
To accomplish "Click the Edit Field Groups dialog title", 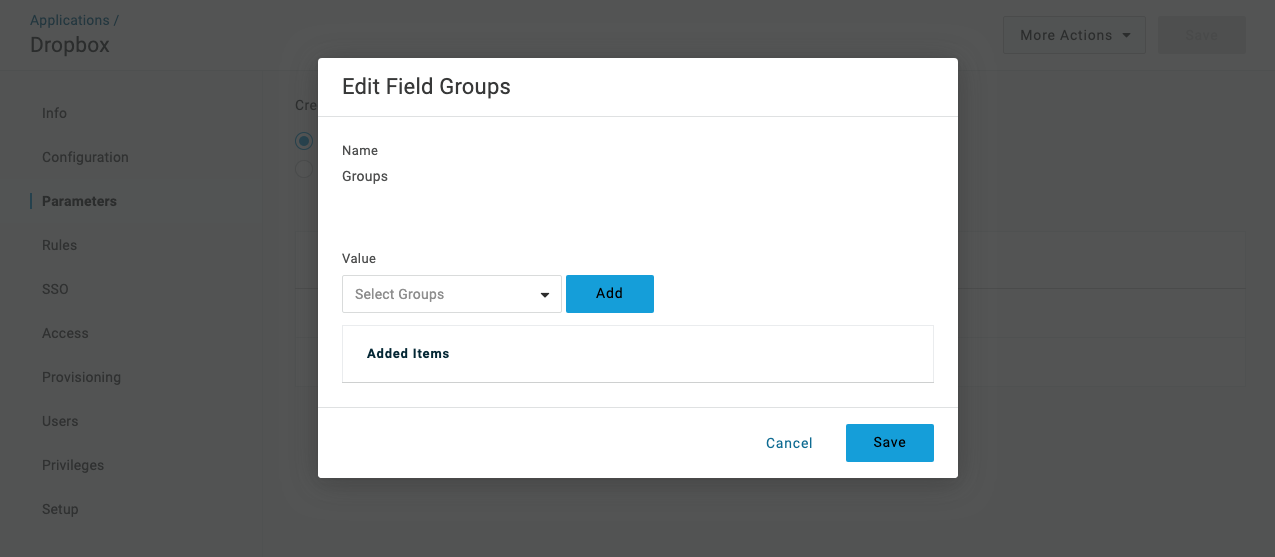I will 426,87.
